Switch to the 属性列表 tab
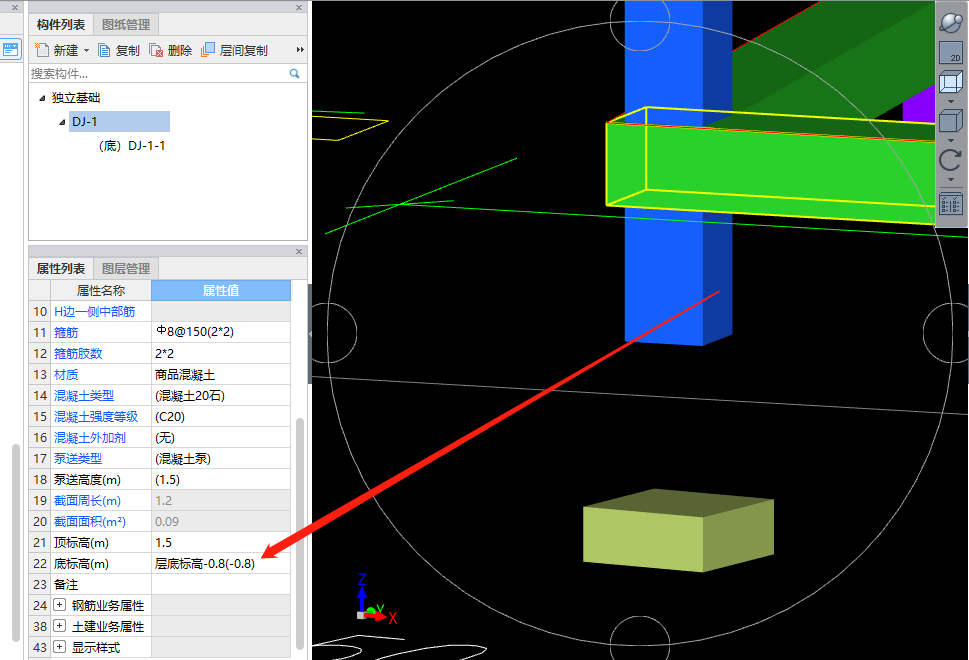Image resolution: width=969 pixels, height=660 pixels. tap(61, 269)
